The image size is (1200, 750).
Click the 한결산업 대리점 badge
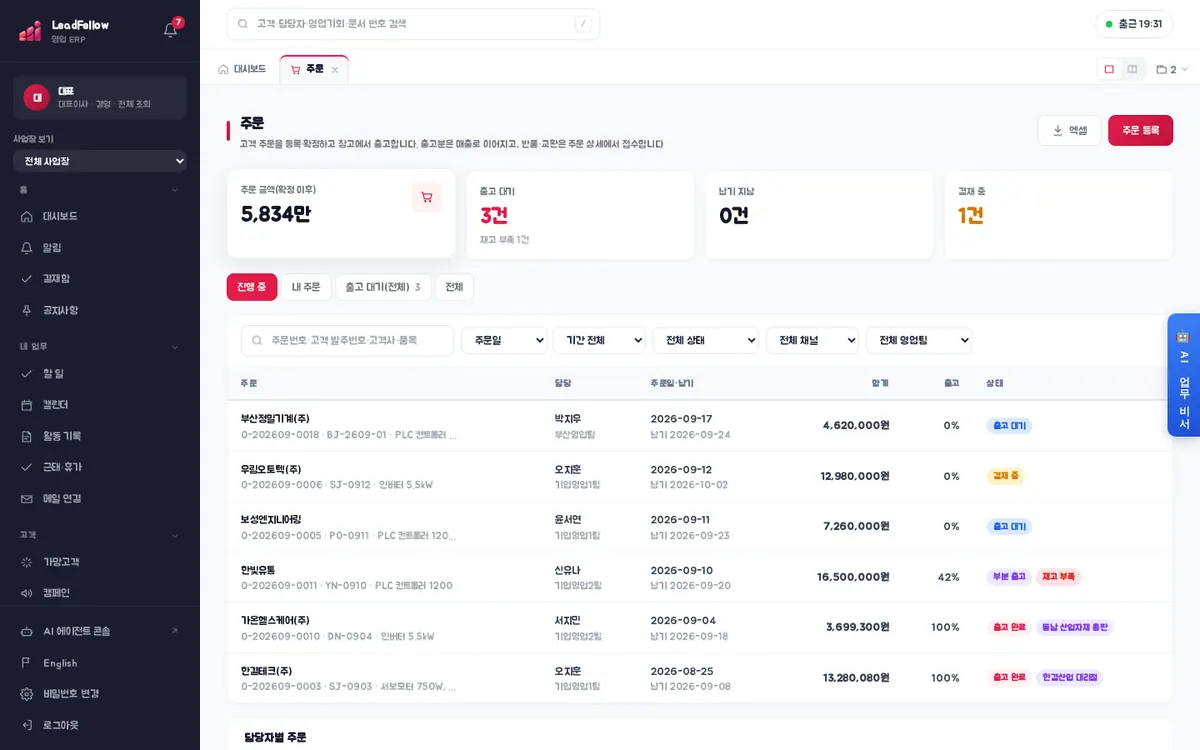click(1070, 677)
